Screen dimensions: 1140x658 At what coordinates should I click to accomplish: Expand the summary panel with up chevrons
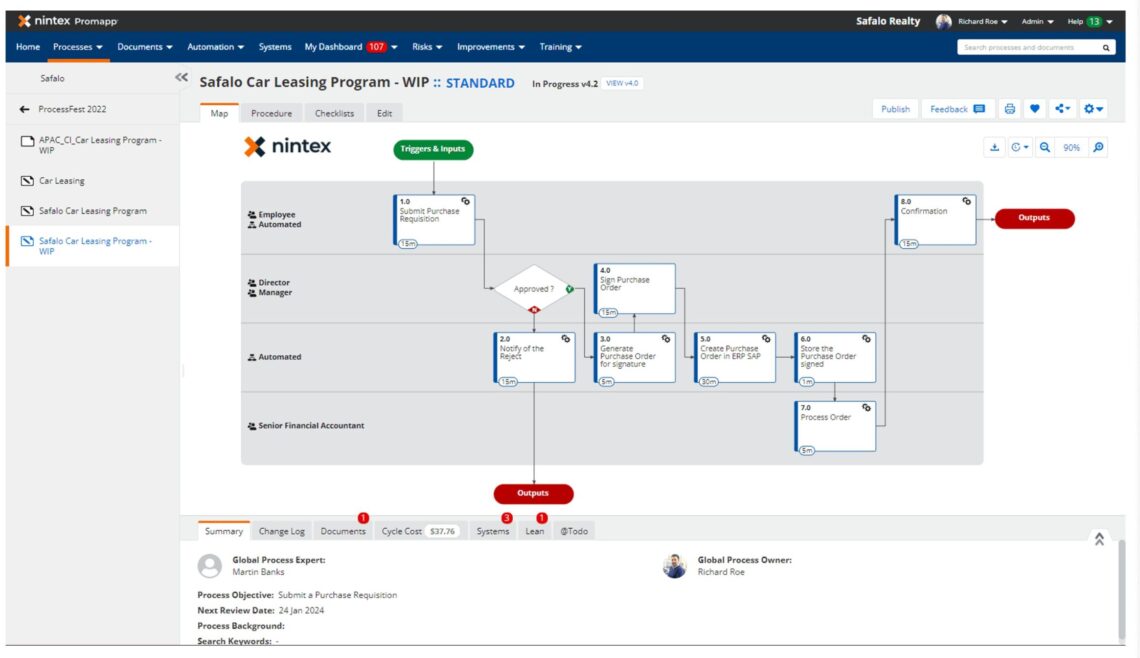tap(1099, 538)
